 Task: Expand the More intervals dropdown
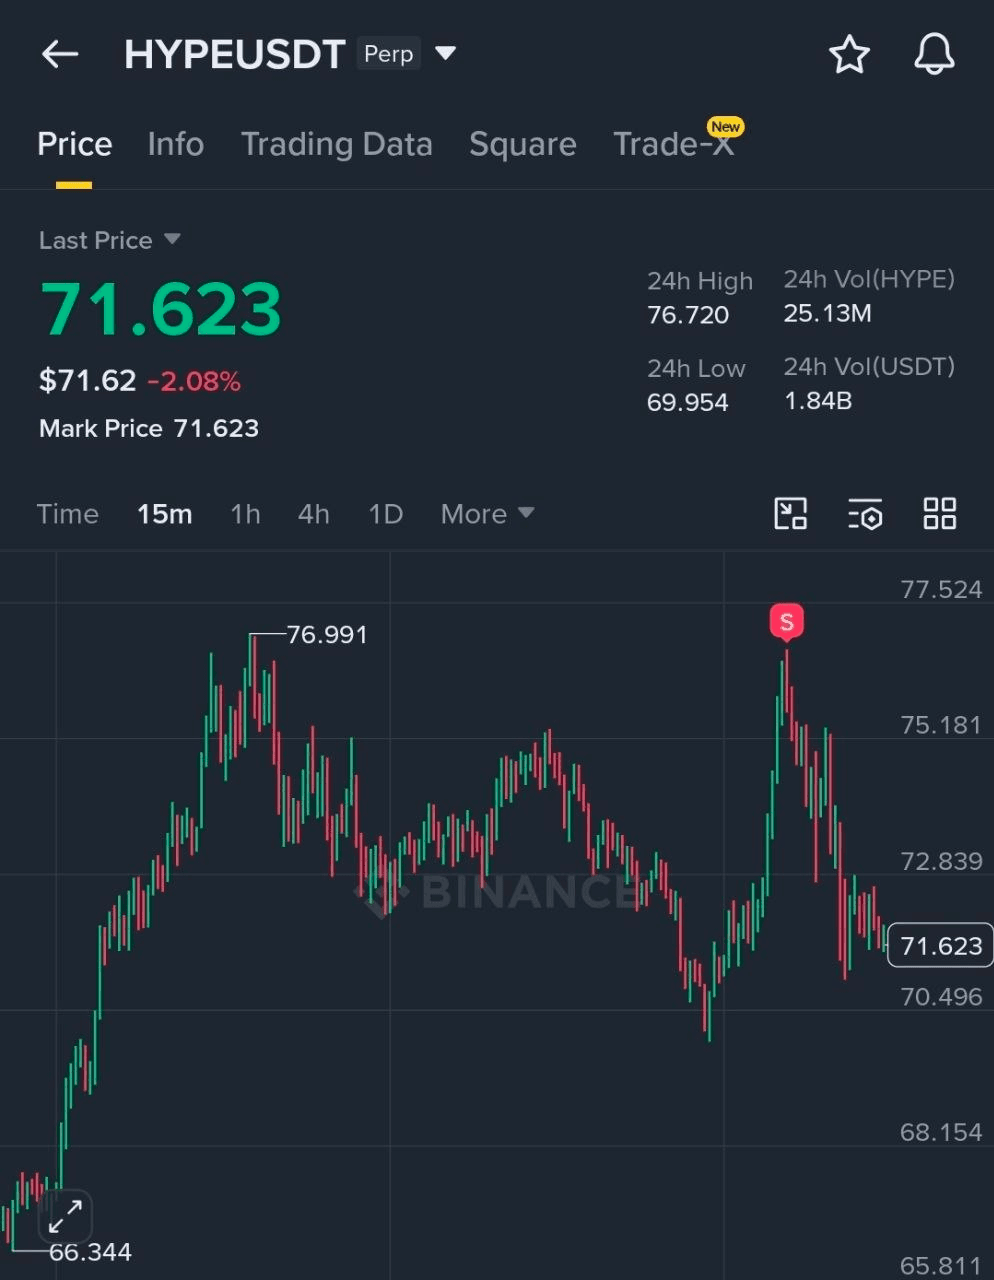click(487, 514)
